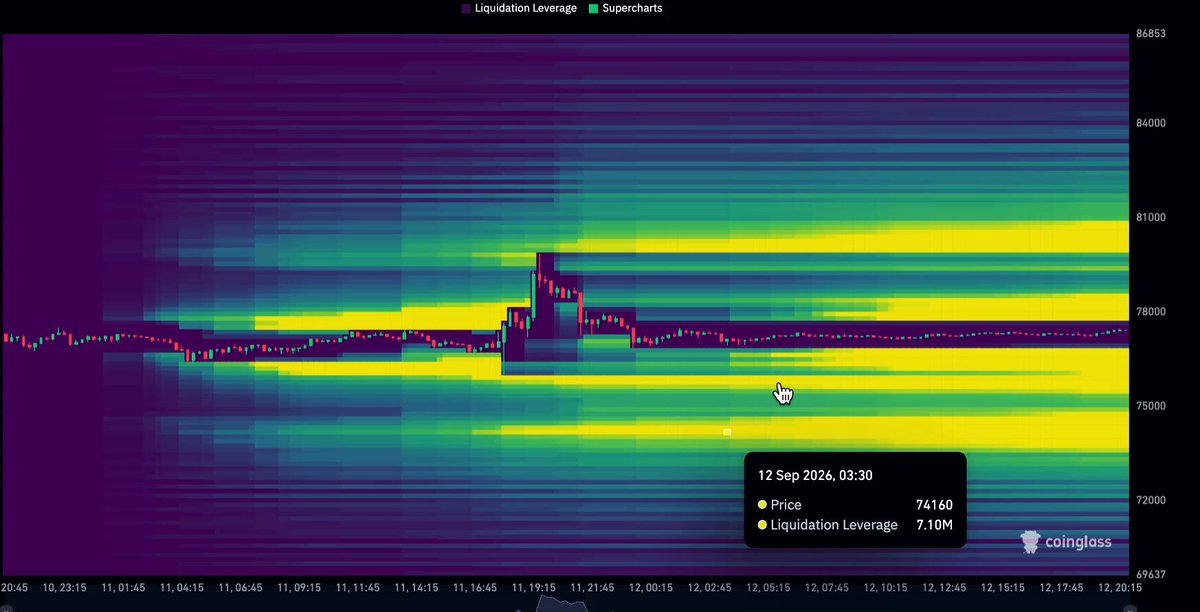Click the tooltip's Liquidation Leverage row label
Screen dimensions: 1200x612
834,525
